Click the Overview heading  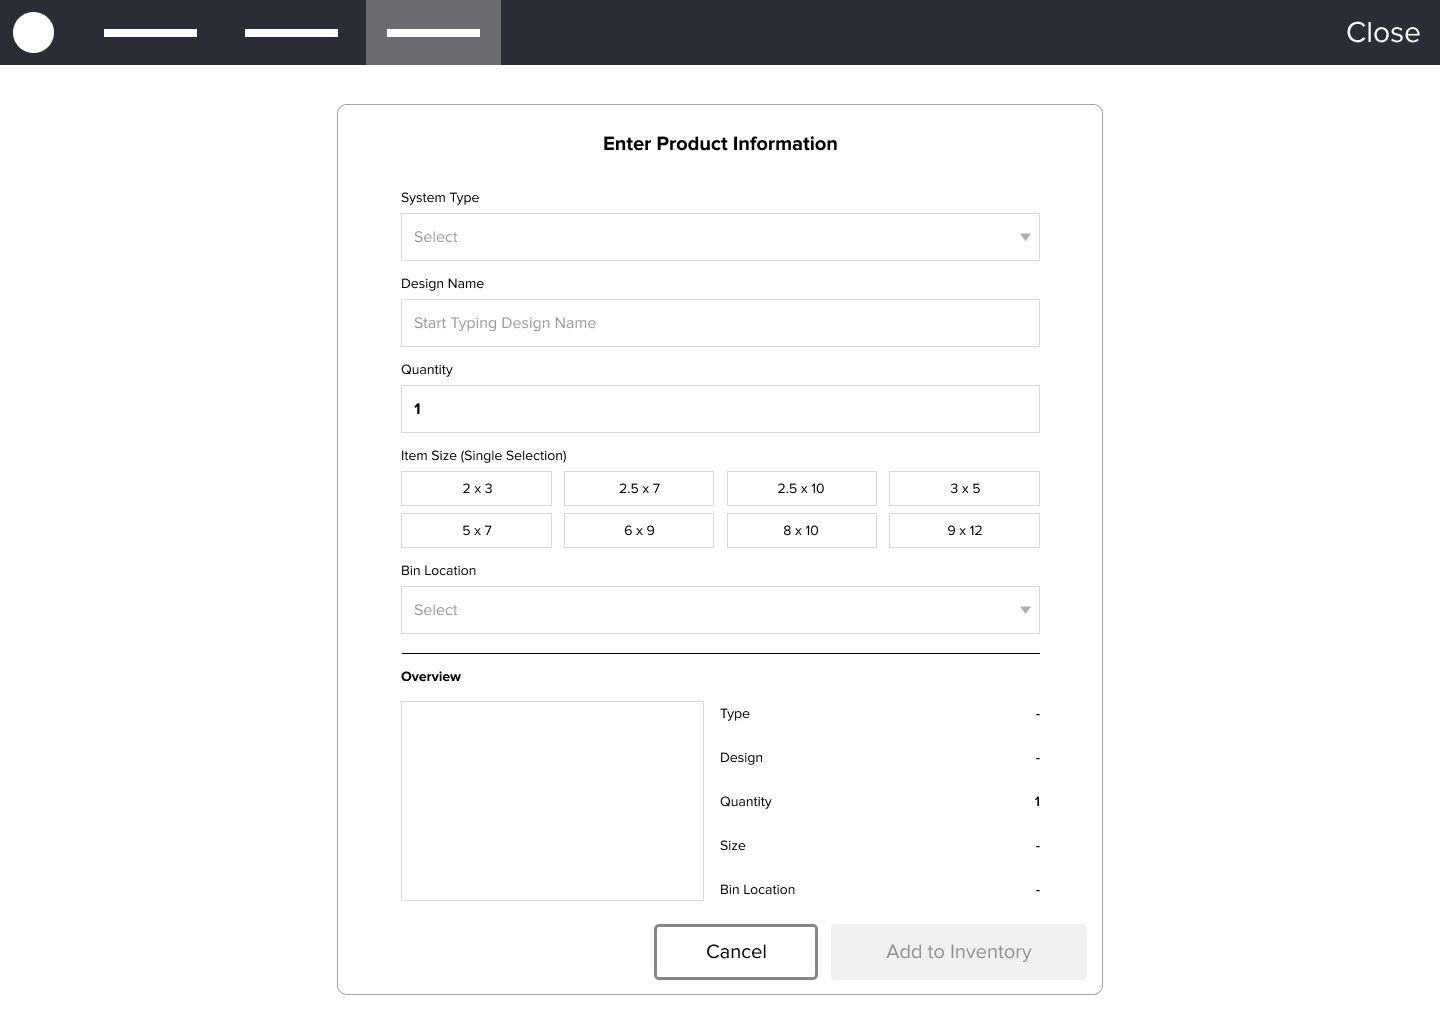click(431, 677)
